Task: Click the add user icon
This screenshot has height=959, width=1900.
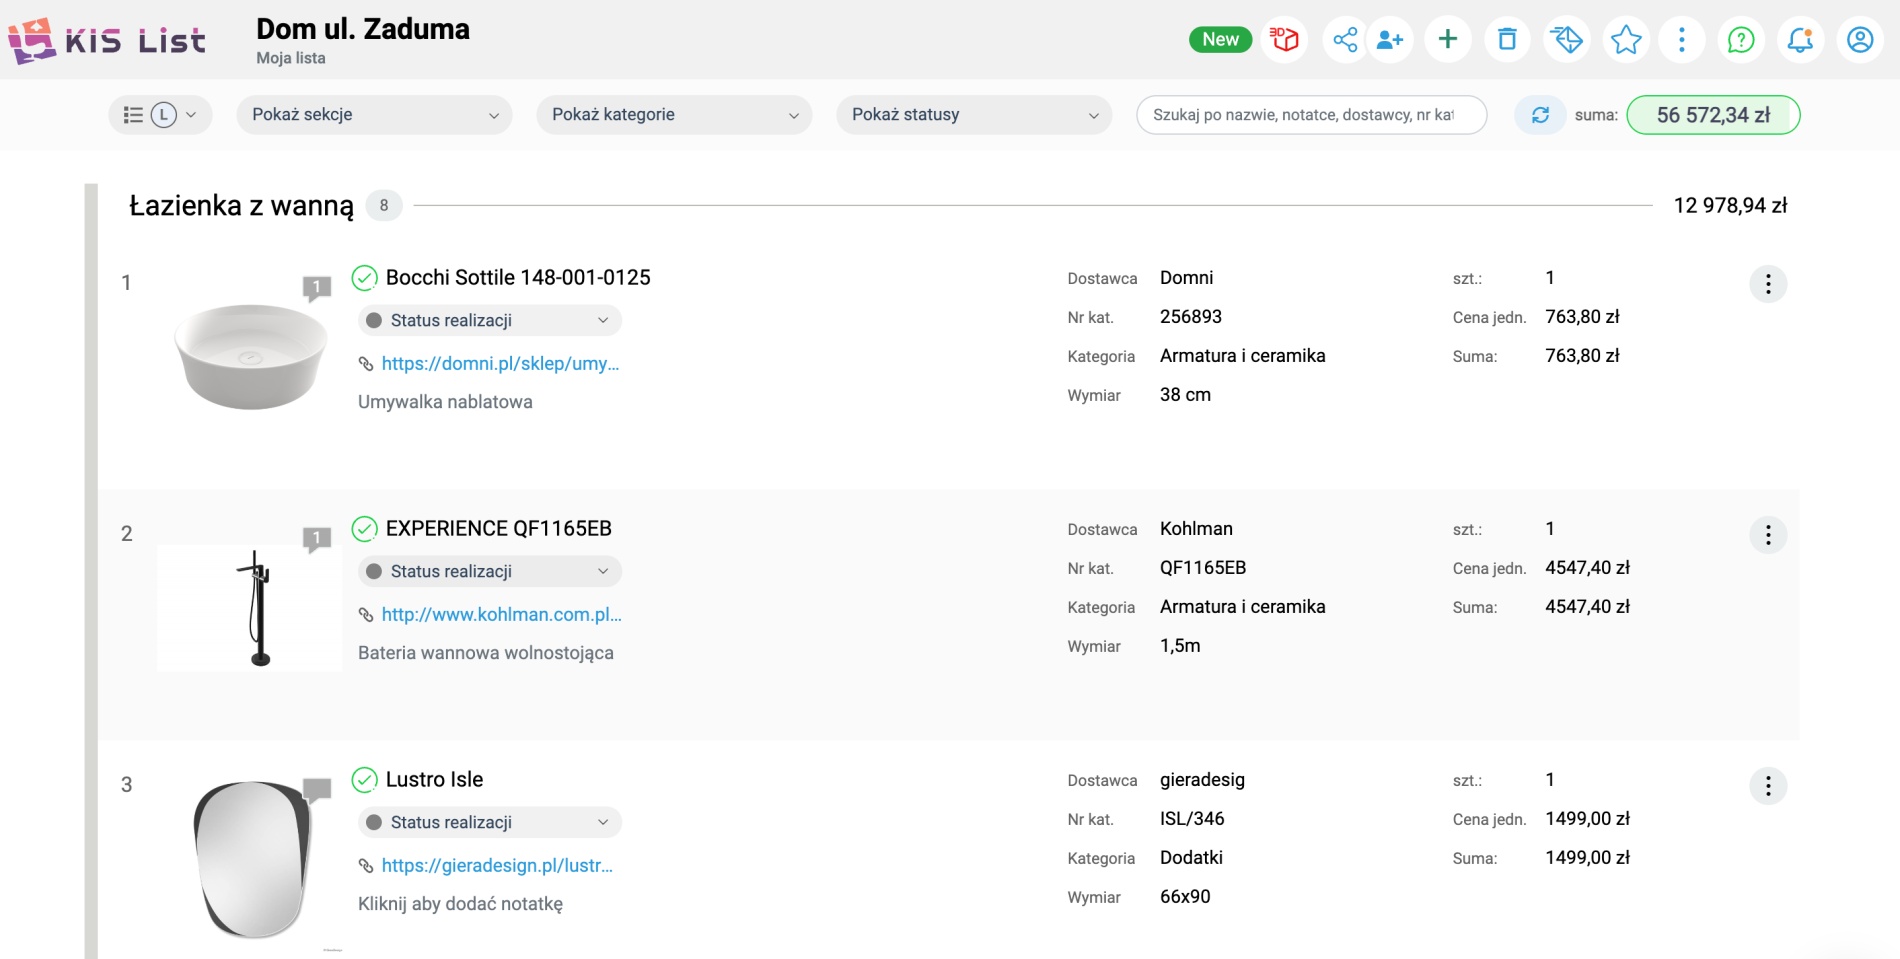Action: 1390,40
